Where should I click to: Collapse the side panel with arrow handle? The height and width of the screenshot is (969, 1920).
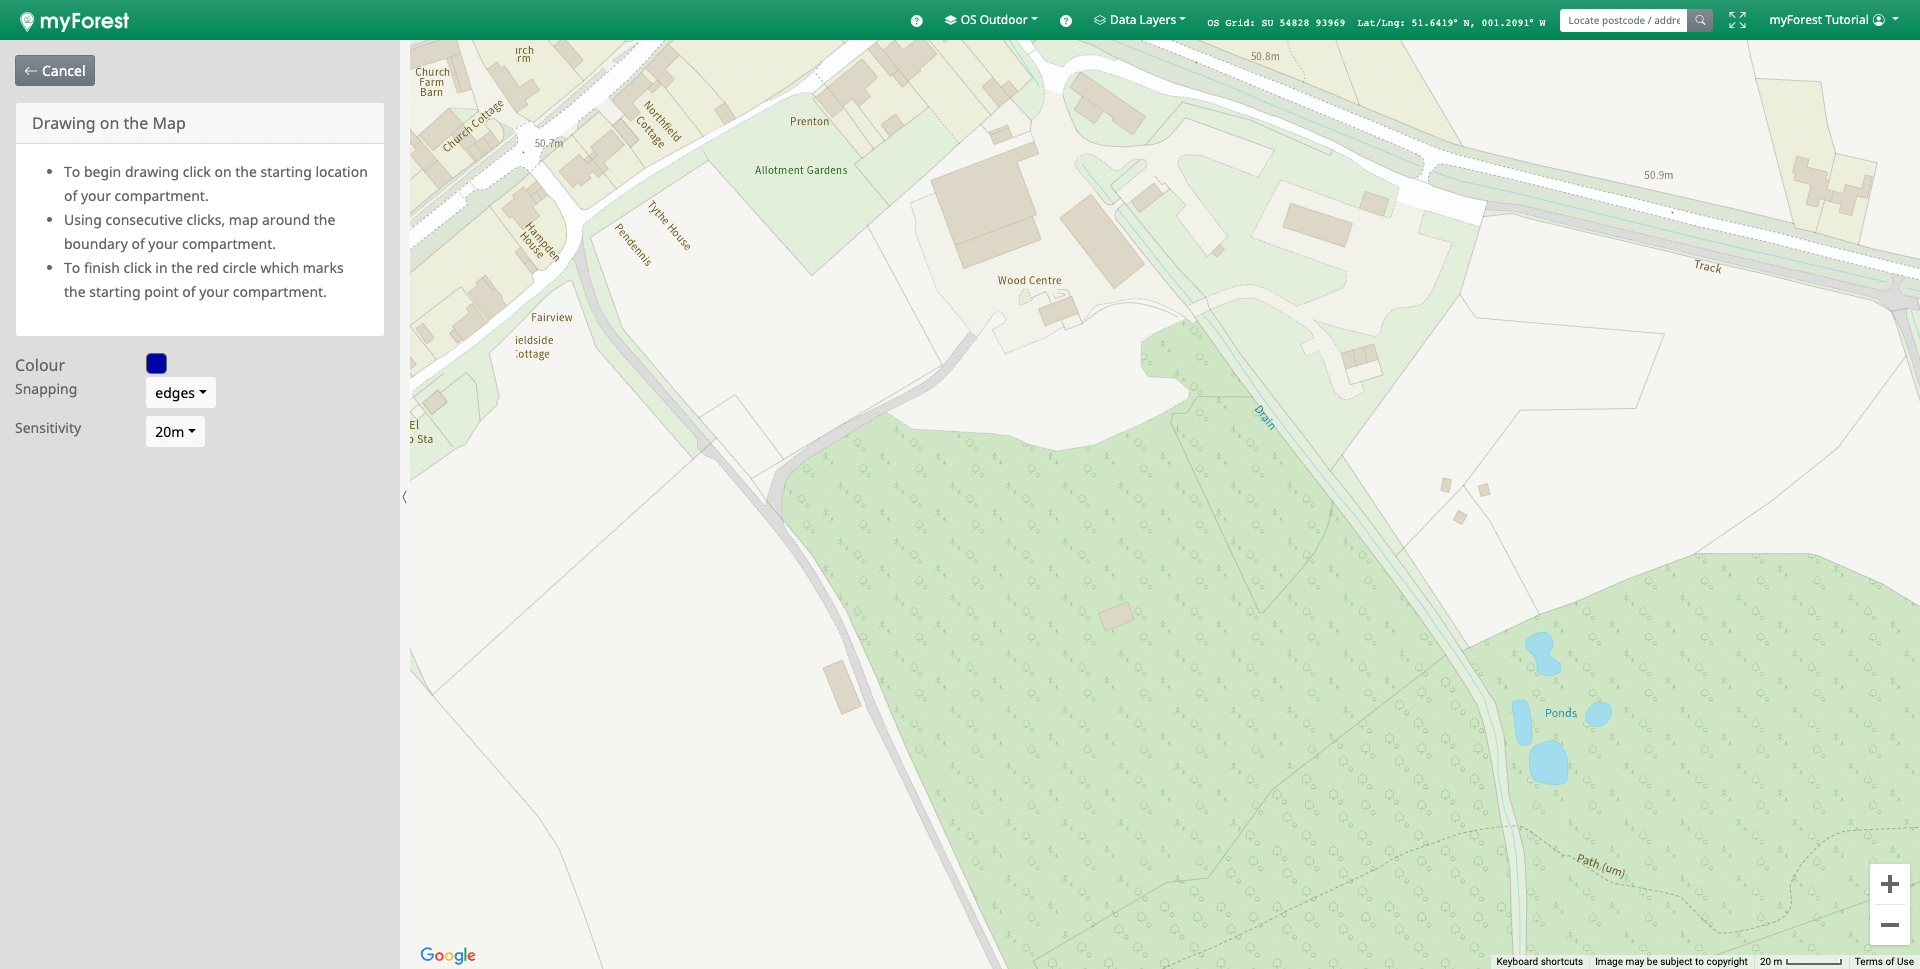[x=404, y=497]
